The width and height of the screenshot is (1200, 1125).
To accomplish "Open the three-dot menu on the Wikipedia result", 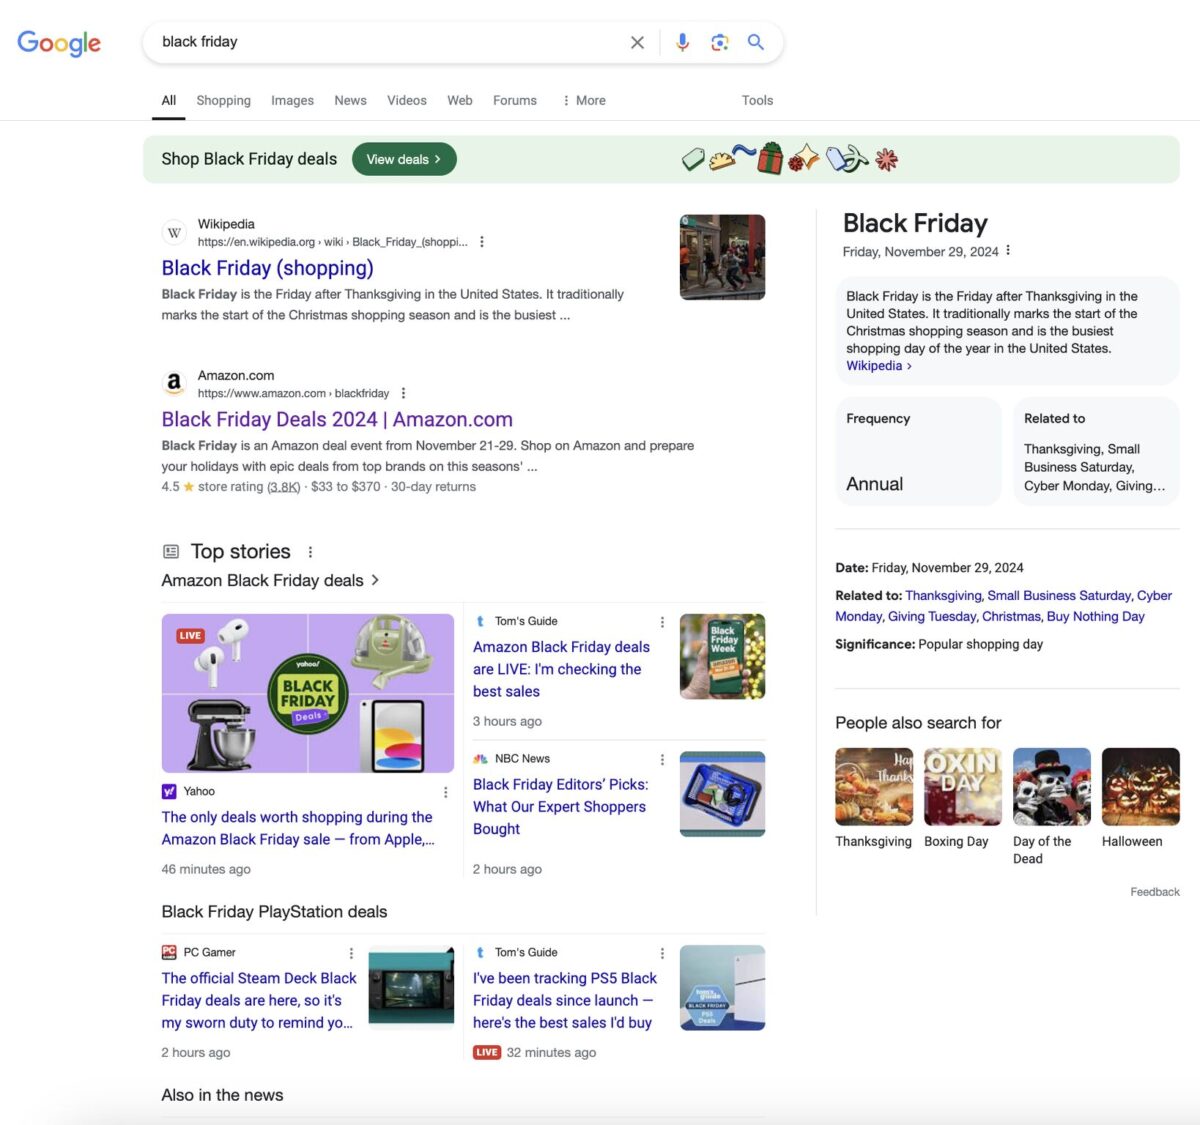I will pos(482,241).
